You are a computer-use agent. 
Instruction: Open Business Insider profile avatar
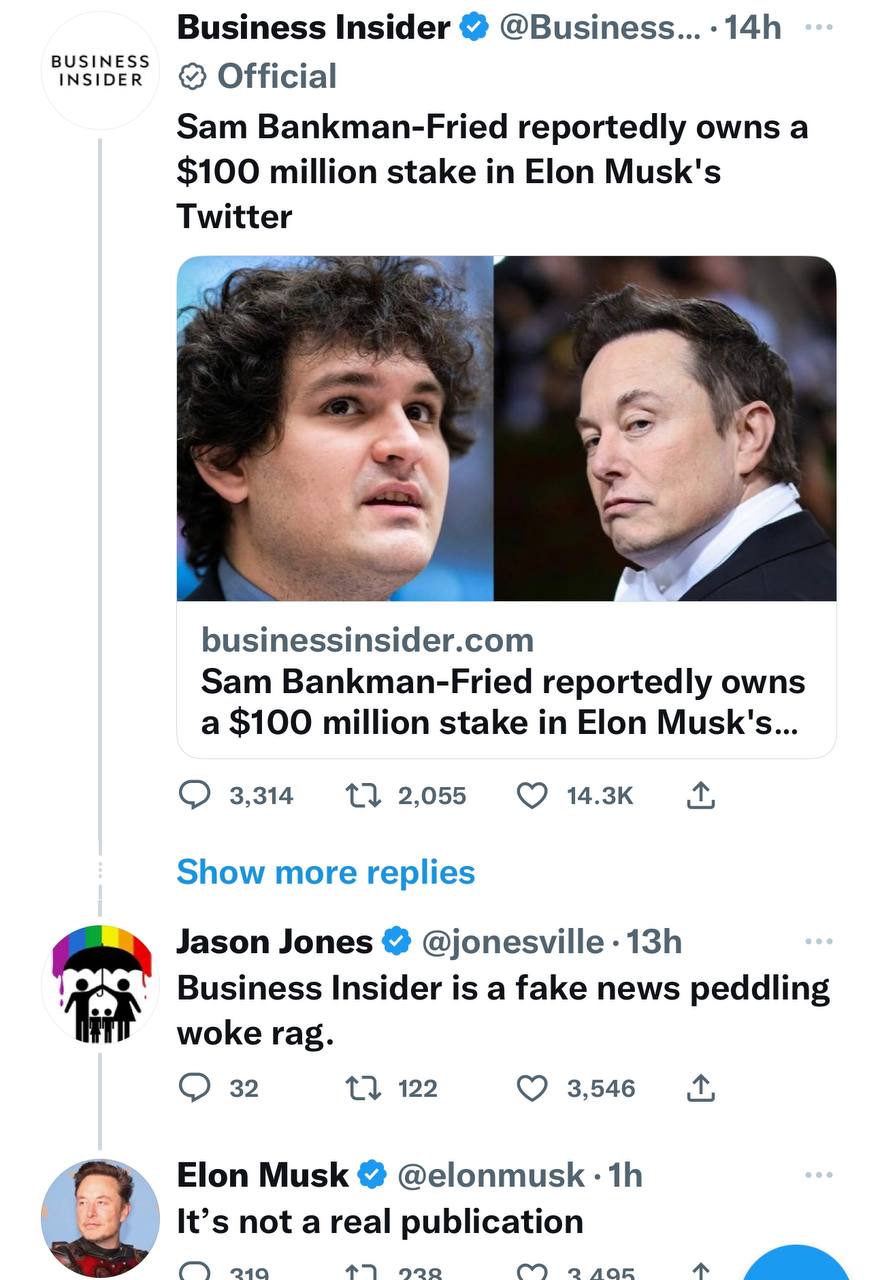tap(99, 72)
